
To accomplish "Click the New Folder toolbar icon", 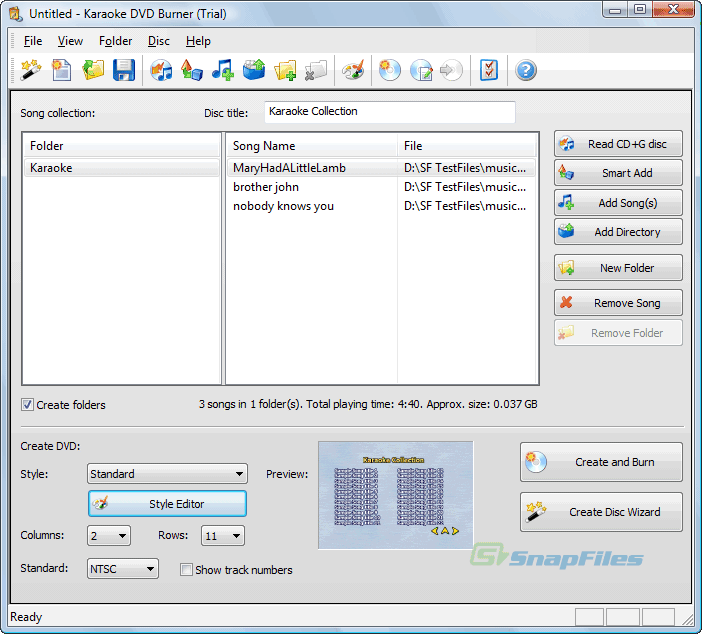I will [x=285, y=70].
